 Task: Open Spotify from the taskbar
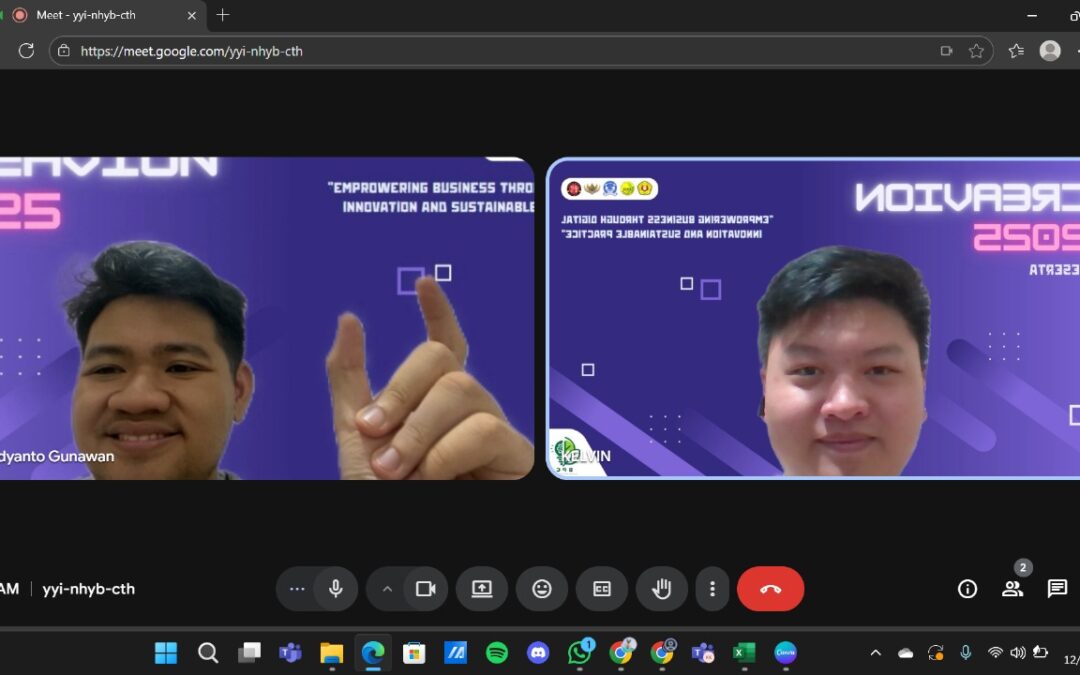[x=498, y=653]
